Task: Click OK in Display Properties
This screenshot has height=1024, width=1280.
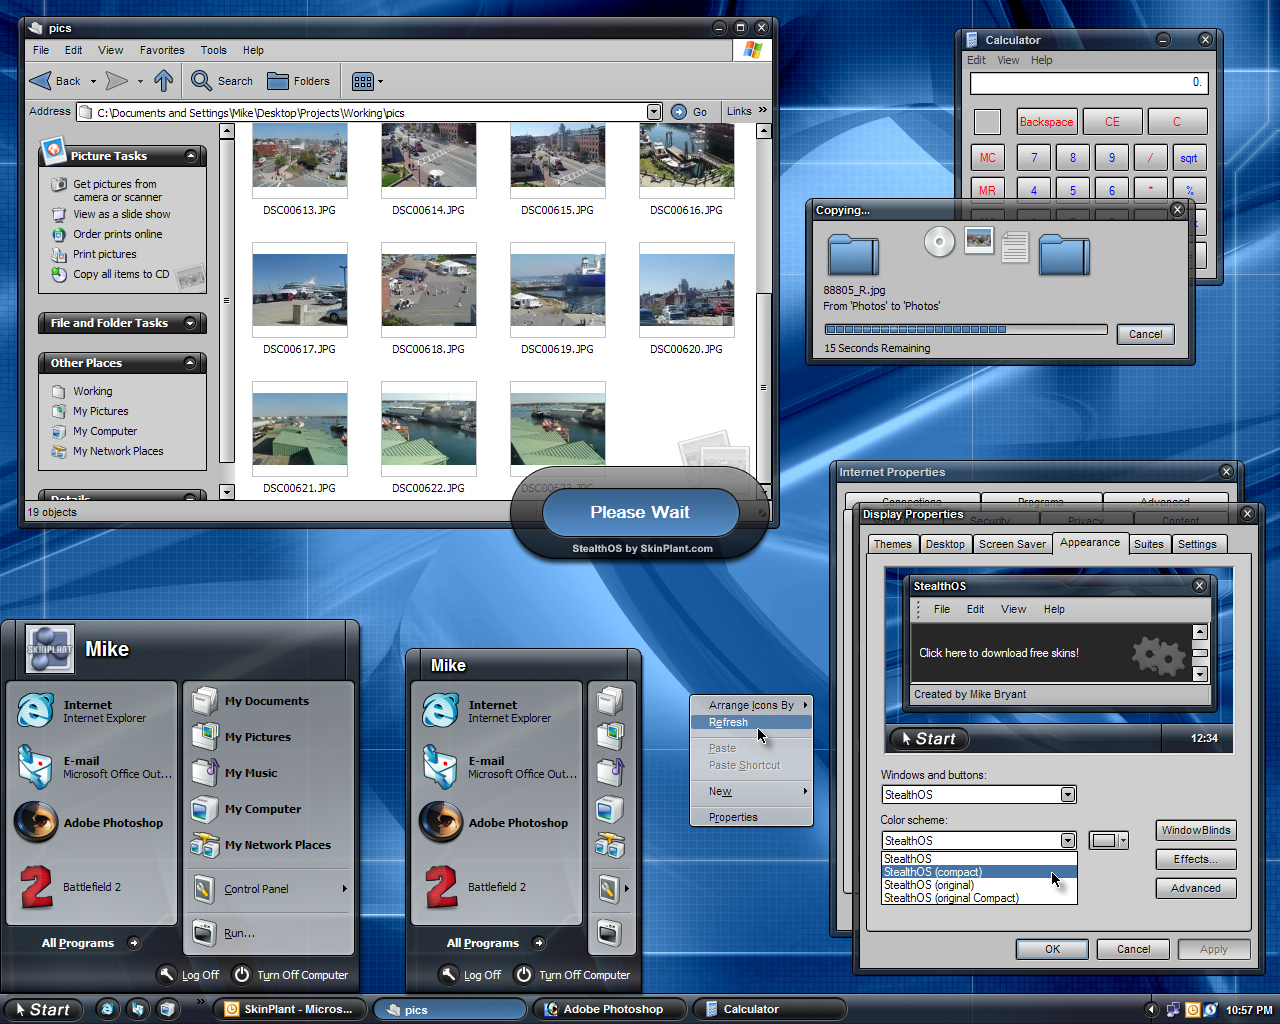Action: click(x=1053, y=949)
